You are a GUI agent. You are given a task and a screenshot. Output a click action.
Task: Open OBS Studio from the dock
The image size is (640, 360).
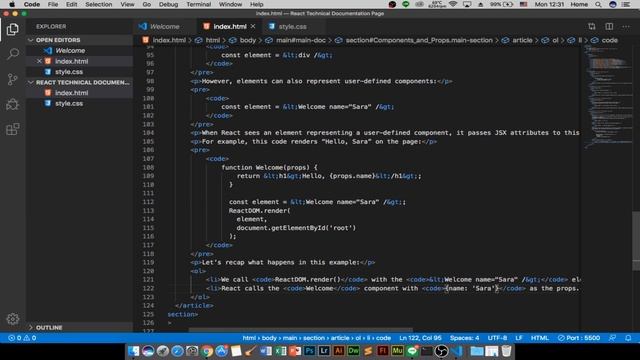click(x=441, y=351)
